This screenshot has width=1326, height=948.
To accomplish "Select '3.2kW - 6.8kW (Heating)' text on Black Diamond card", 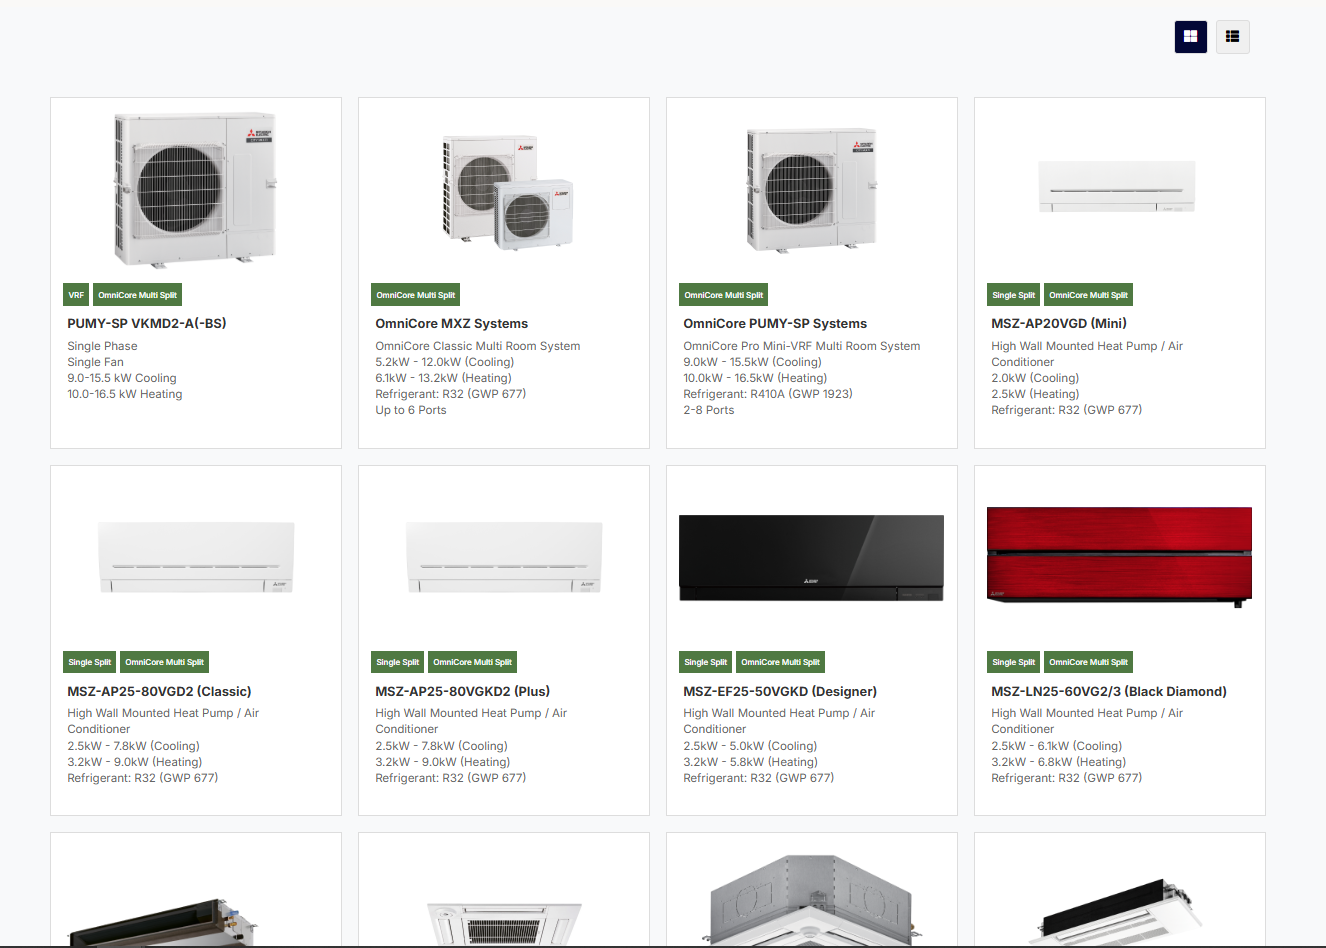I will pos(1058,762).
